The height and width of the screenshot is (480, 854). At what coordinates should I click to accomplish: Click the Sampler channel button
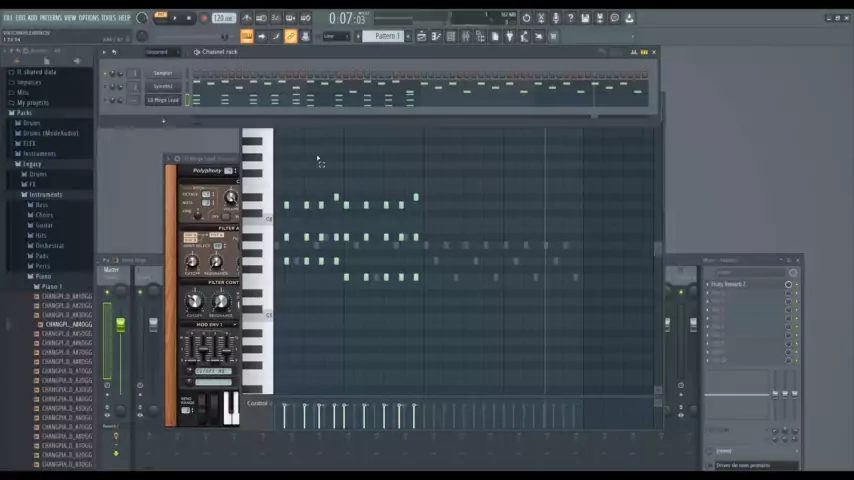163,73
